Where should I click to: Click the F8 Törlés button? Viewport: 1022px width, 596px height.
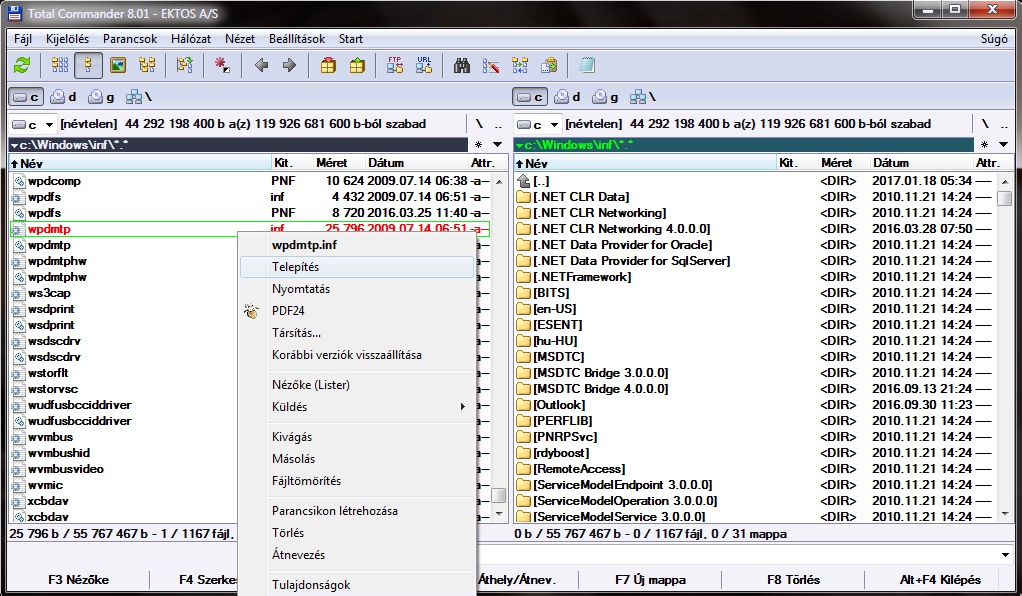[x=793, y=580]
